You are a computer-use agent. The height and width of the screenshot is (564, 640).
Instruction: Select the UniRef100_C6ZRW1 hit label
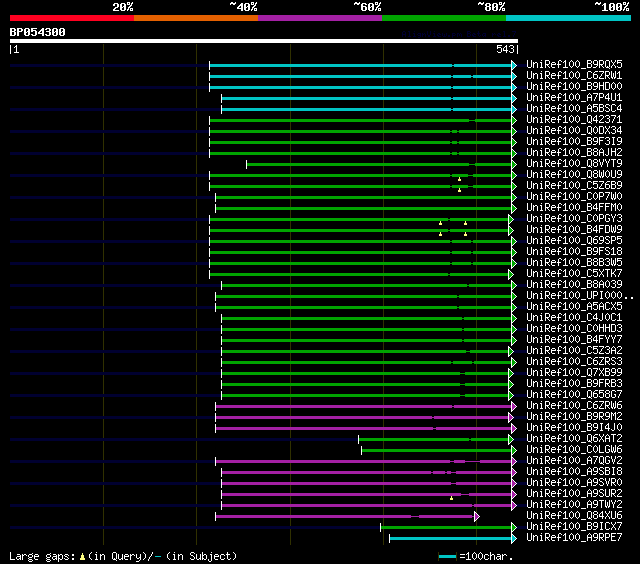[x=574, y=75]
